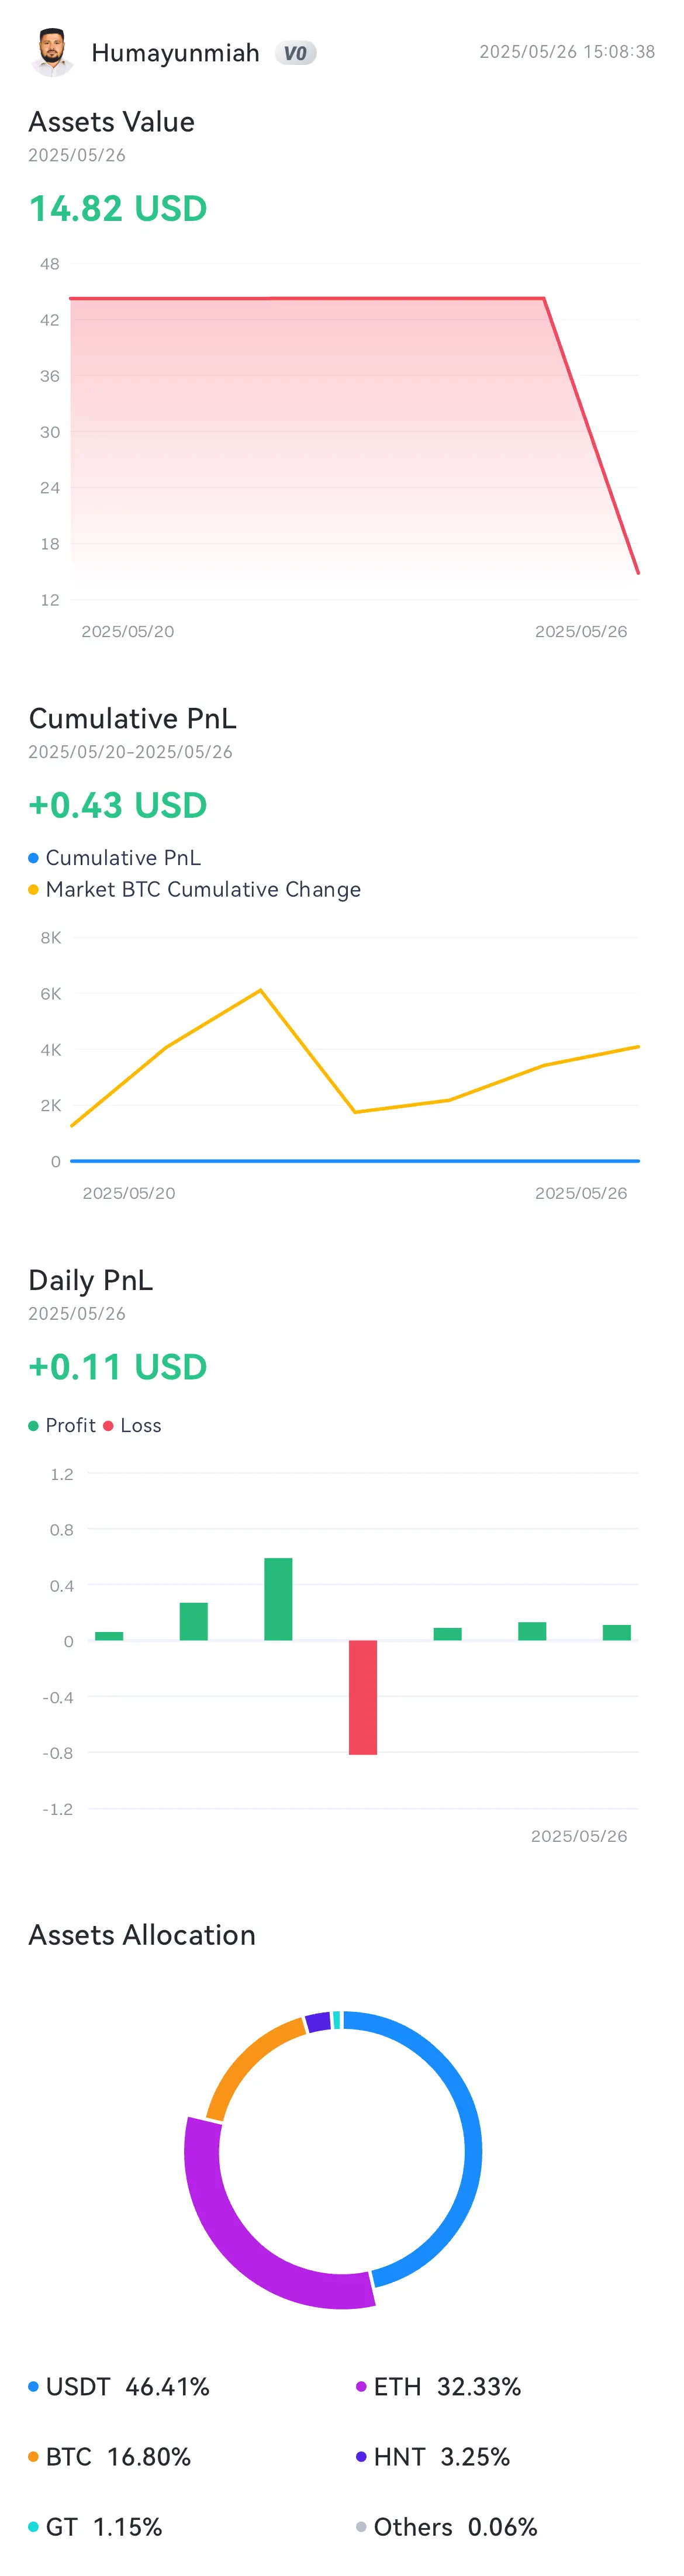The image size is (684, 2576).
Task: Click the yellow BTC line peak point
Action: pos(261,990)
